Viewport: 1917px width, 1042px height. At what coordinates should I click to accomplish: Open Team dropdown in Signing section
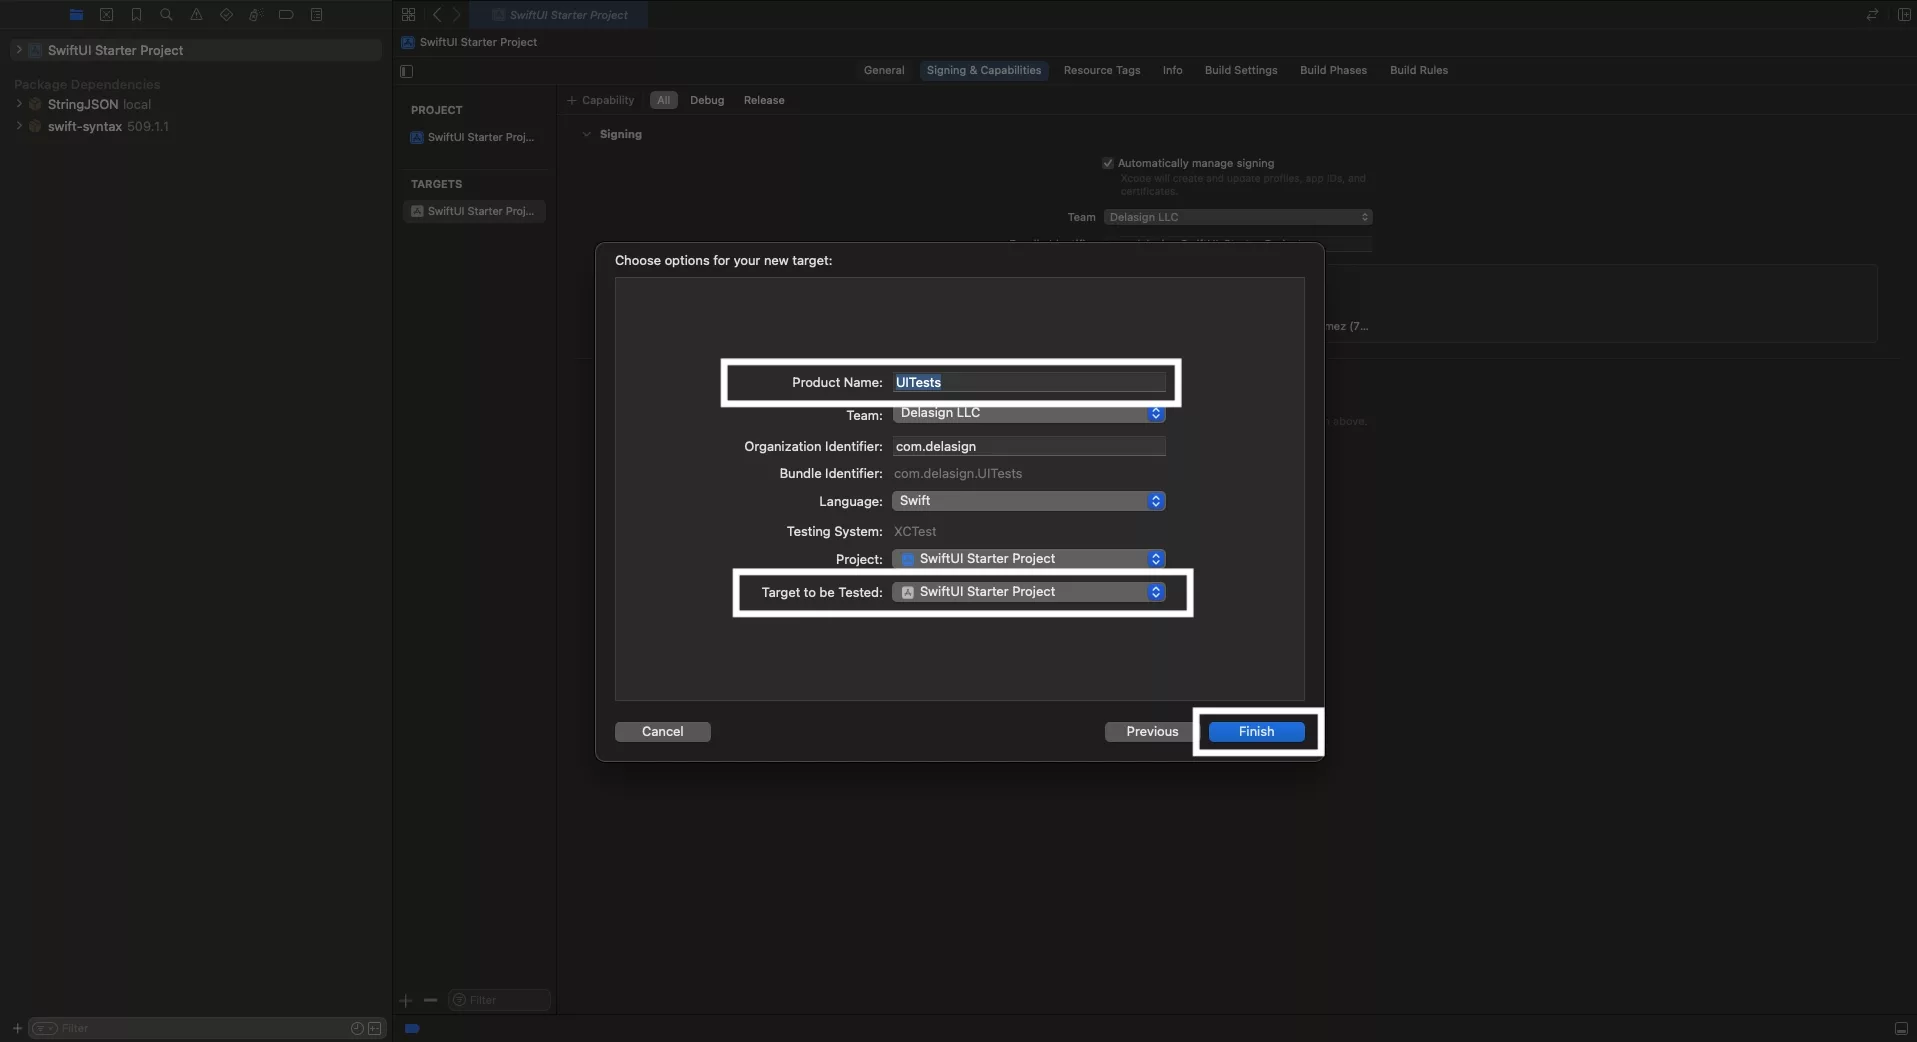[x=1238, y=217]
